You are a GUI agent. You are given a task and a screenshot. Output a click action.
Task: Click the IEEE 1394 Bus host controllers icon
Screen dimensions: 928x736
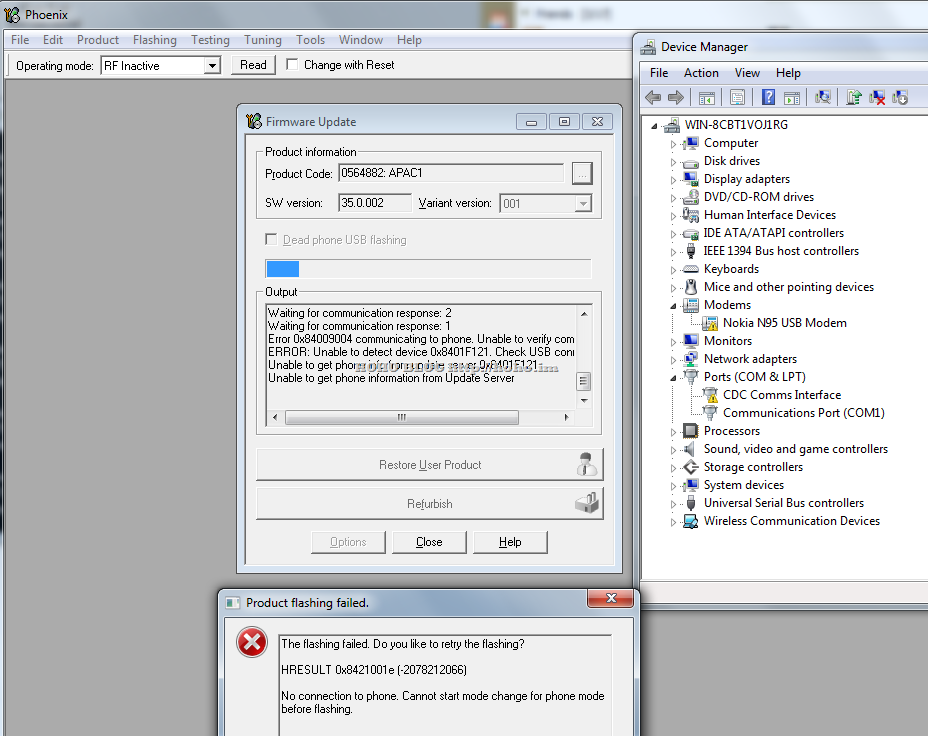coord(690,251)
